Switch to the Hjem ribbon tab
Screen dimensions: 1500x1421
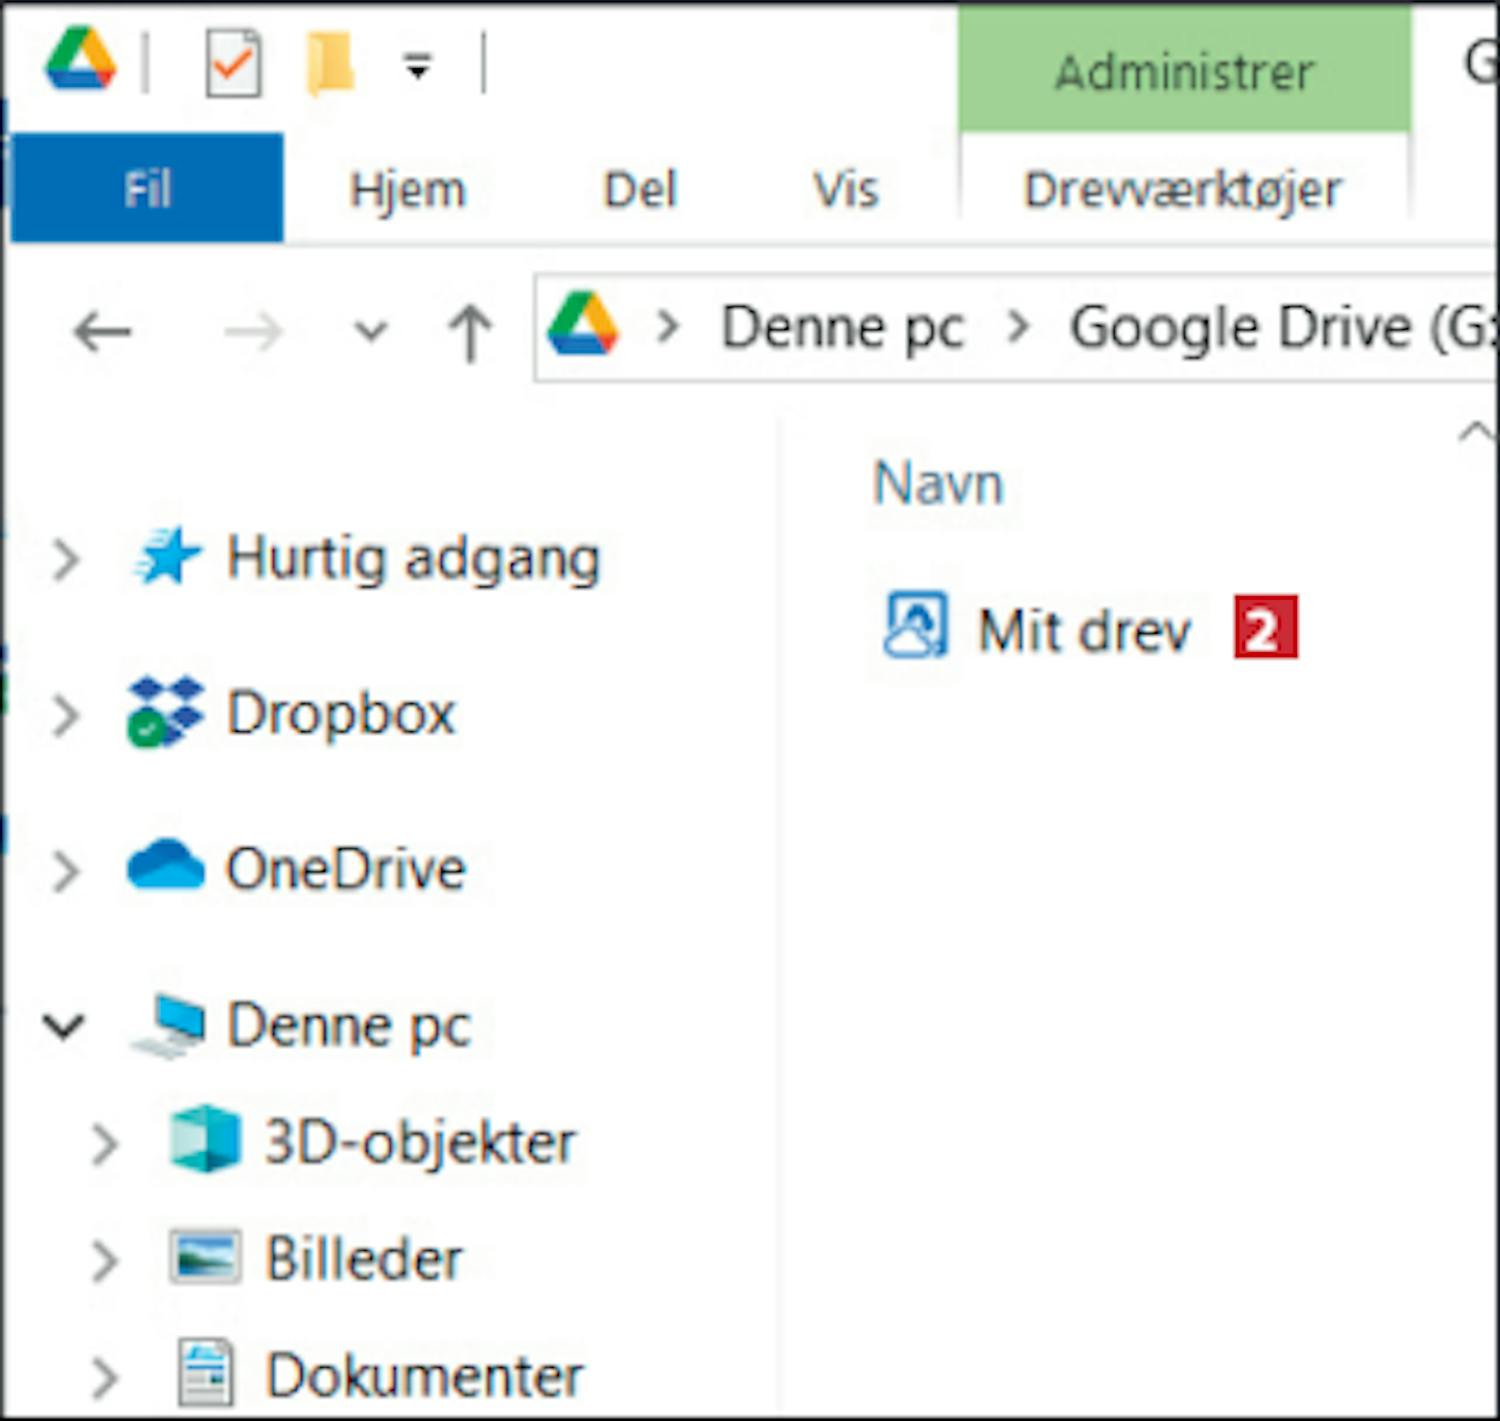(x=408, y=189)
